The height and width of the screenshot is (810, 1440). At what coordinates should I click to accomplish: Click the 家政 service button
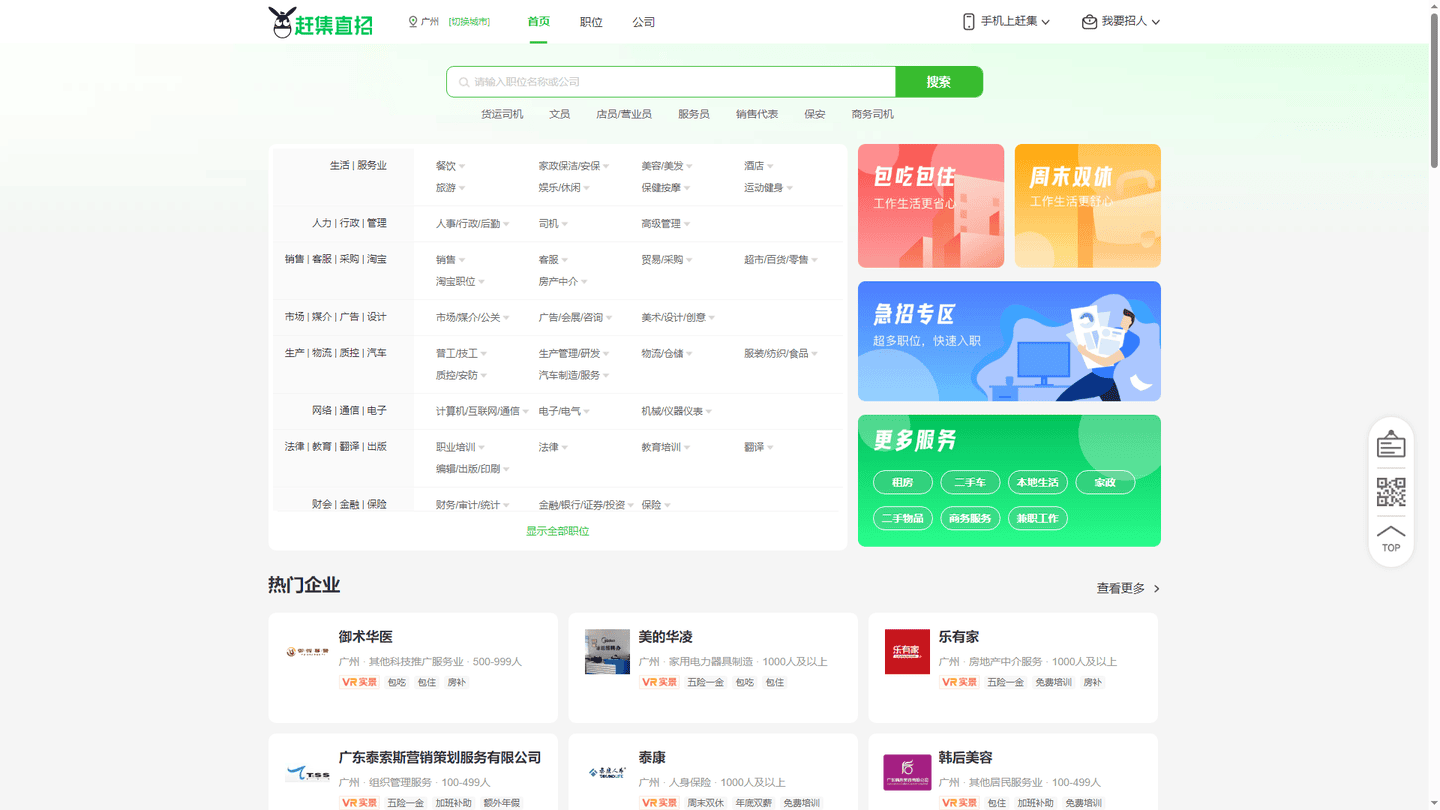1105,483
